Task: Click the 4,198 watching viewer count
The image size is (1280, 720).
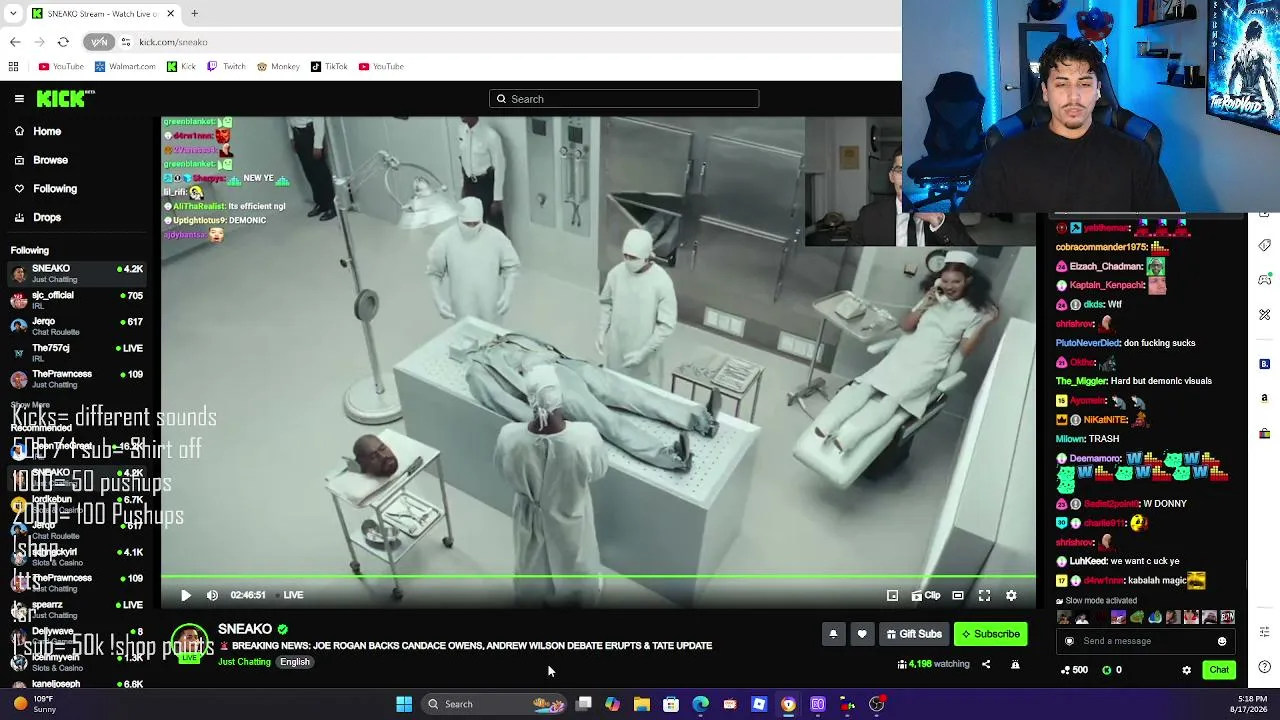Action: [934, 664]
